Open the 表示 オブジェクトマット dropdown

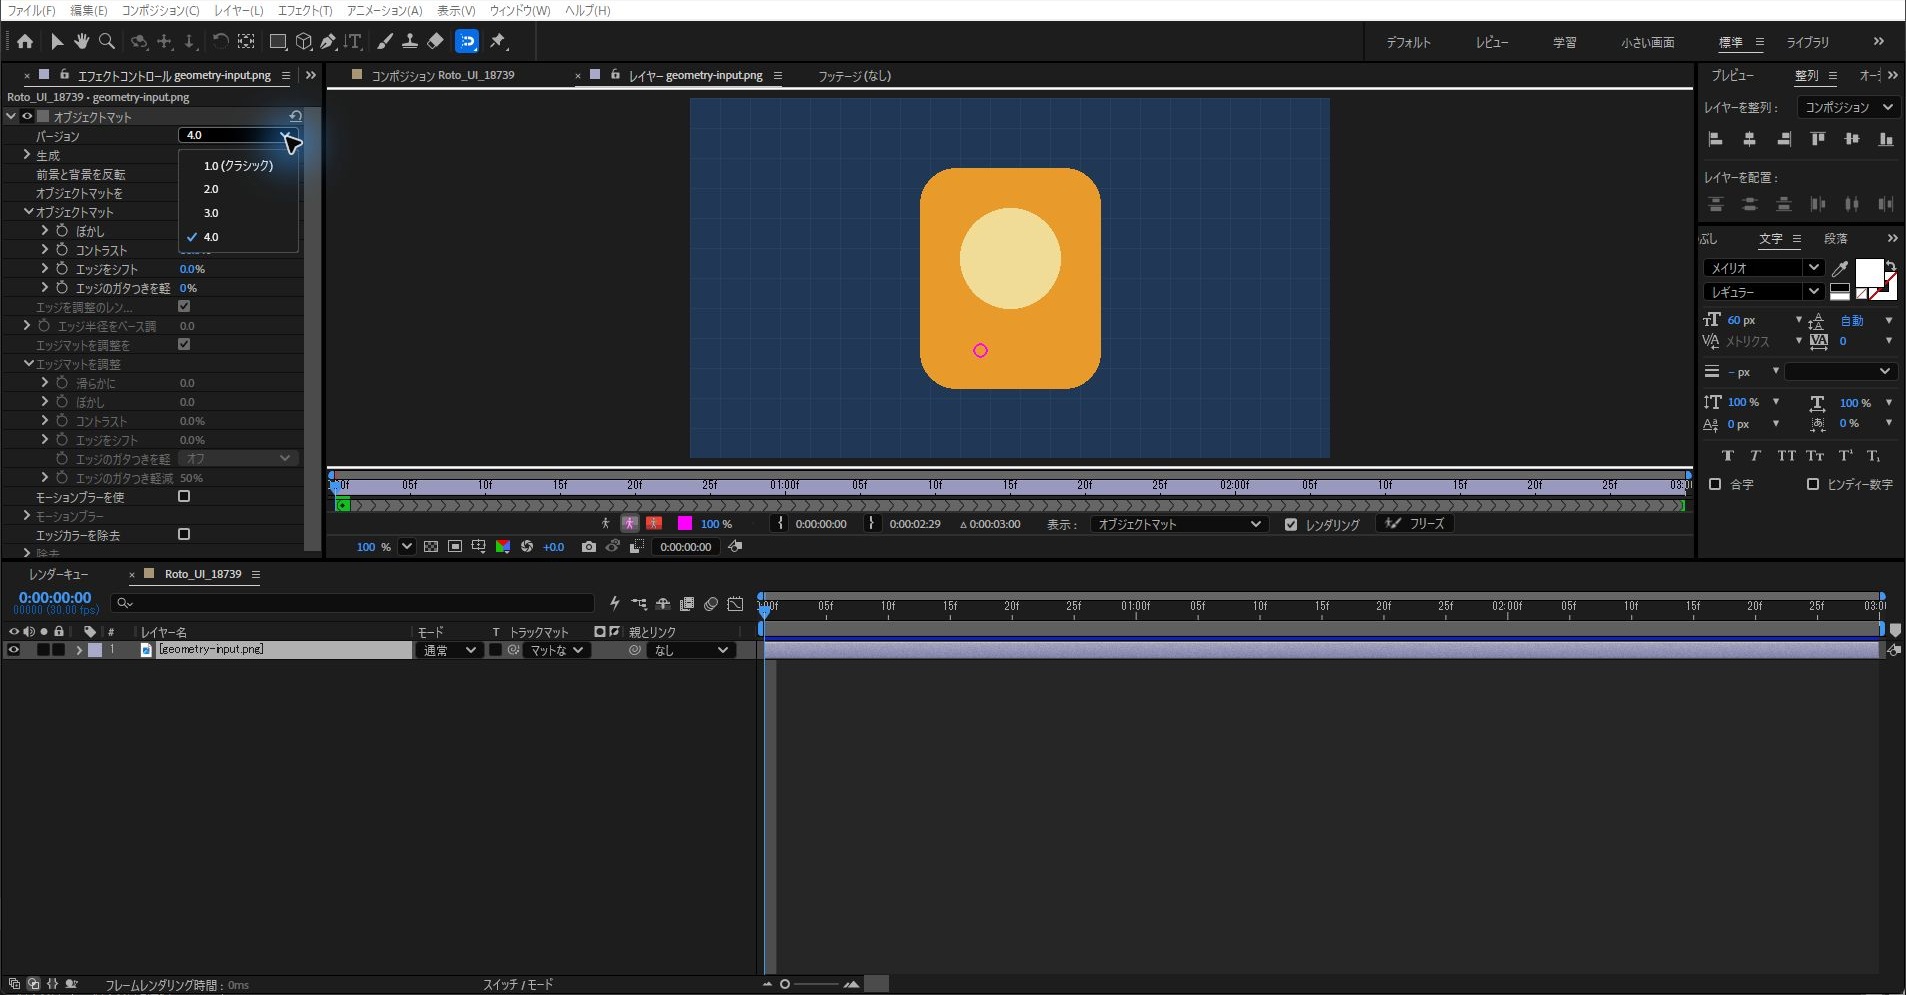[1178, 524]
